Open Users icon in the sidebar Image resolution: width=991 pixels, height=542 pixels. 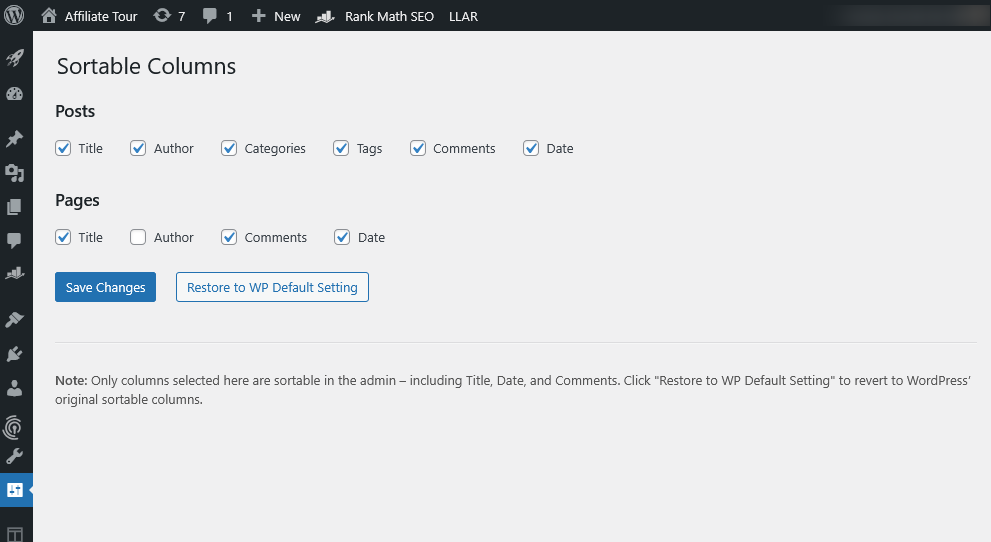[x=15, y=387]
